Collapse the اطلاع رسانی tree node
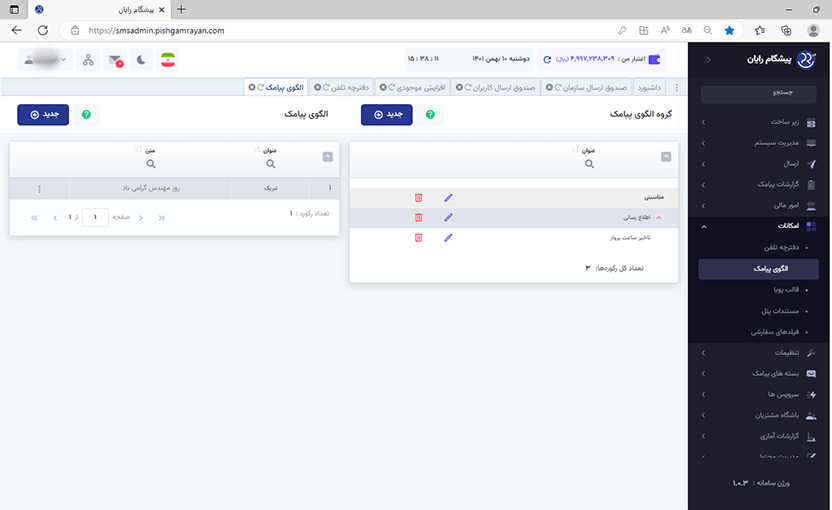Screen dimensions: 832x510 tap(658, 218)
